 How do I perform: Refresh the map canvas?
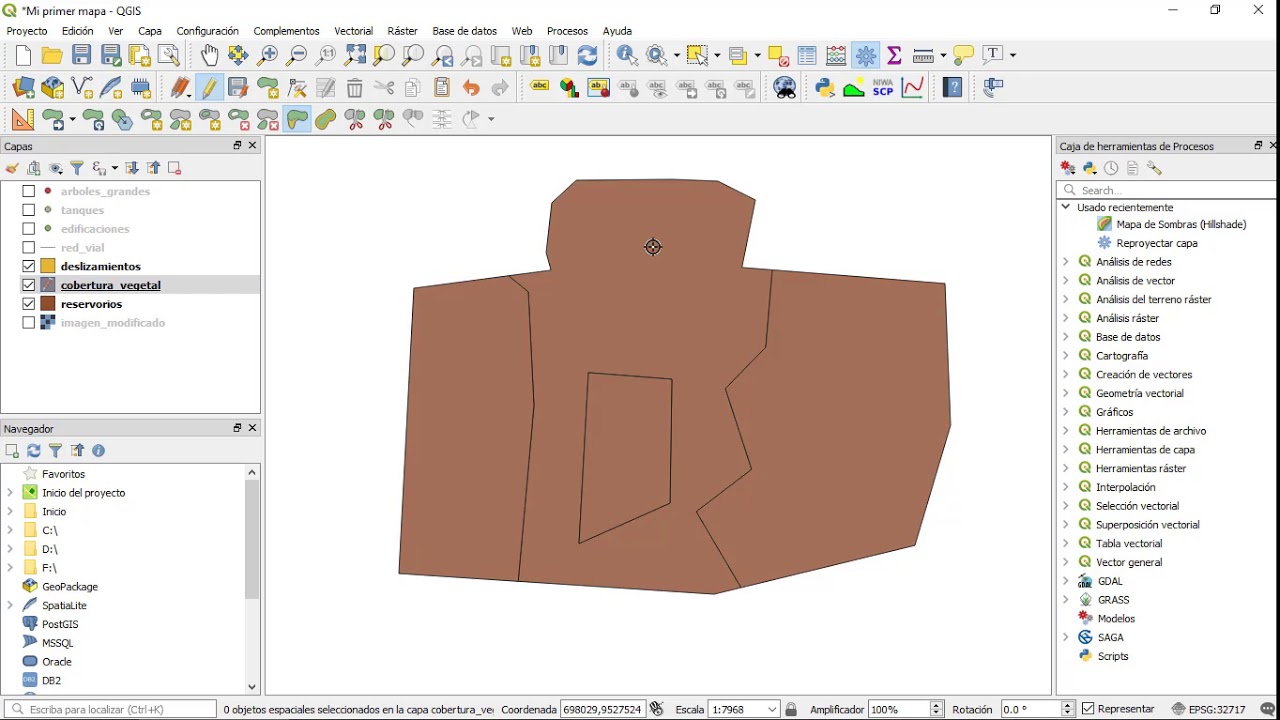click(588, 56)
